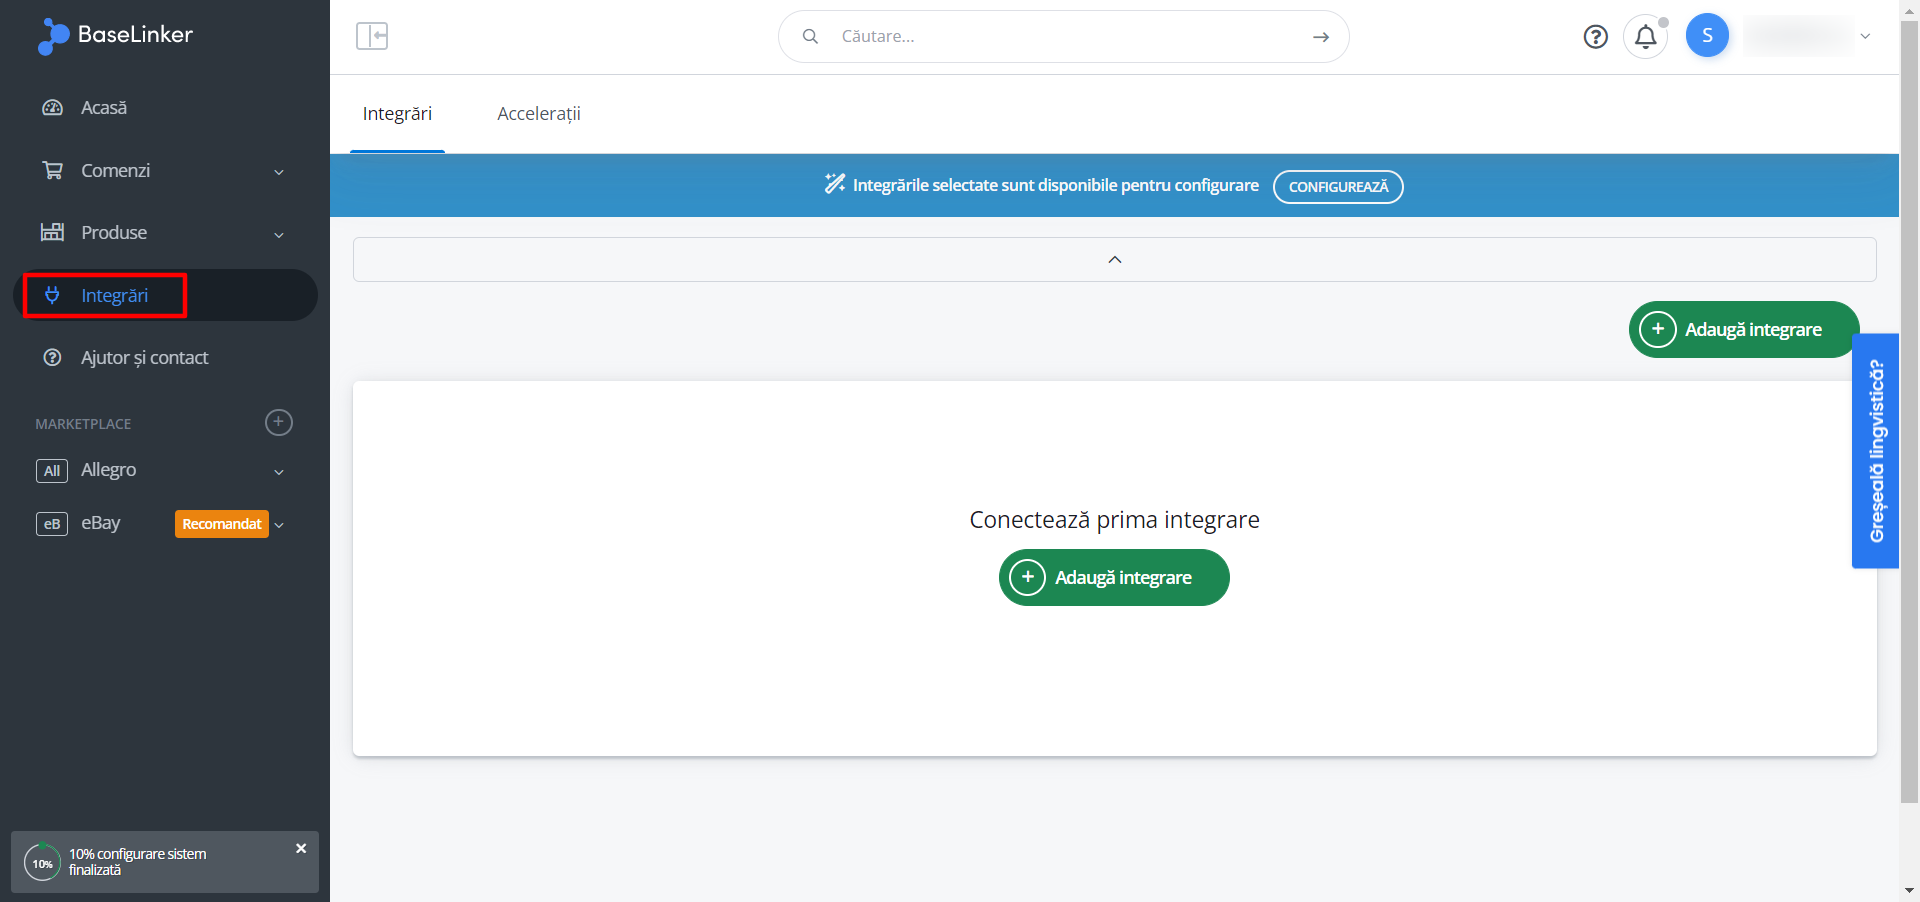This screenshot has height=902, width=1920.
Task: Toggle the sidebar collapse icon
Action: (372, 36)
